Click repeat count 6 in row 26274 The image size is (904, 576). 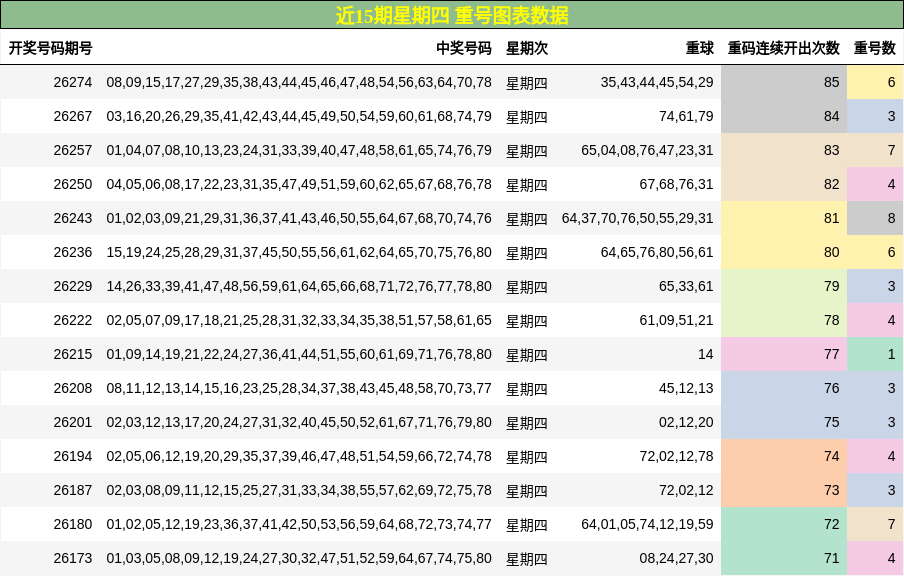[x=875, y=82]
